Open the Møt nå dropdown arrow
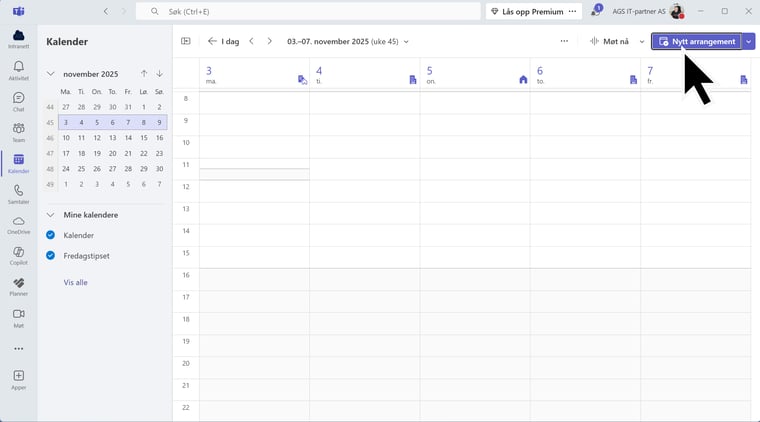Viewport: 760px width, 422px height. (642, 42)
